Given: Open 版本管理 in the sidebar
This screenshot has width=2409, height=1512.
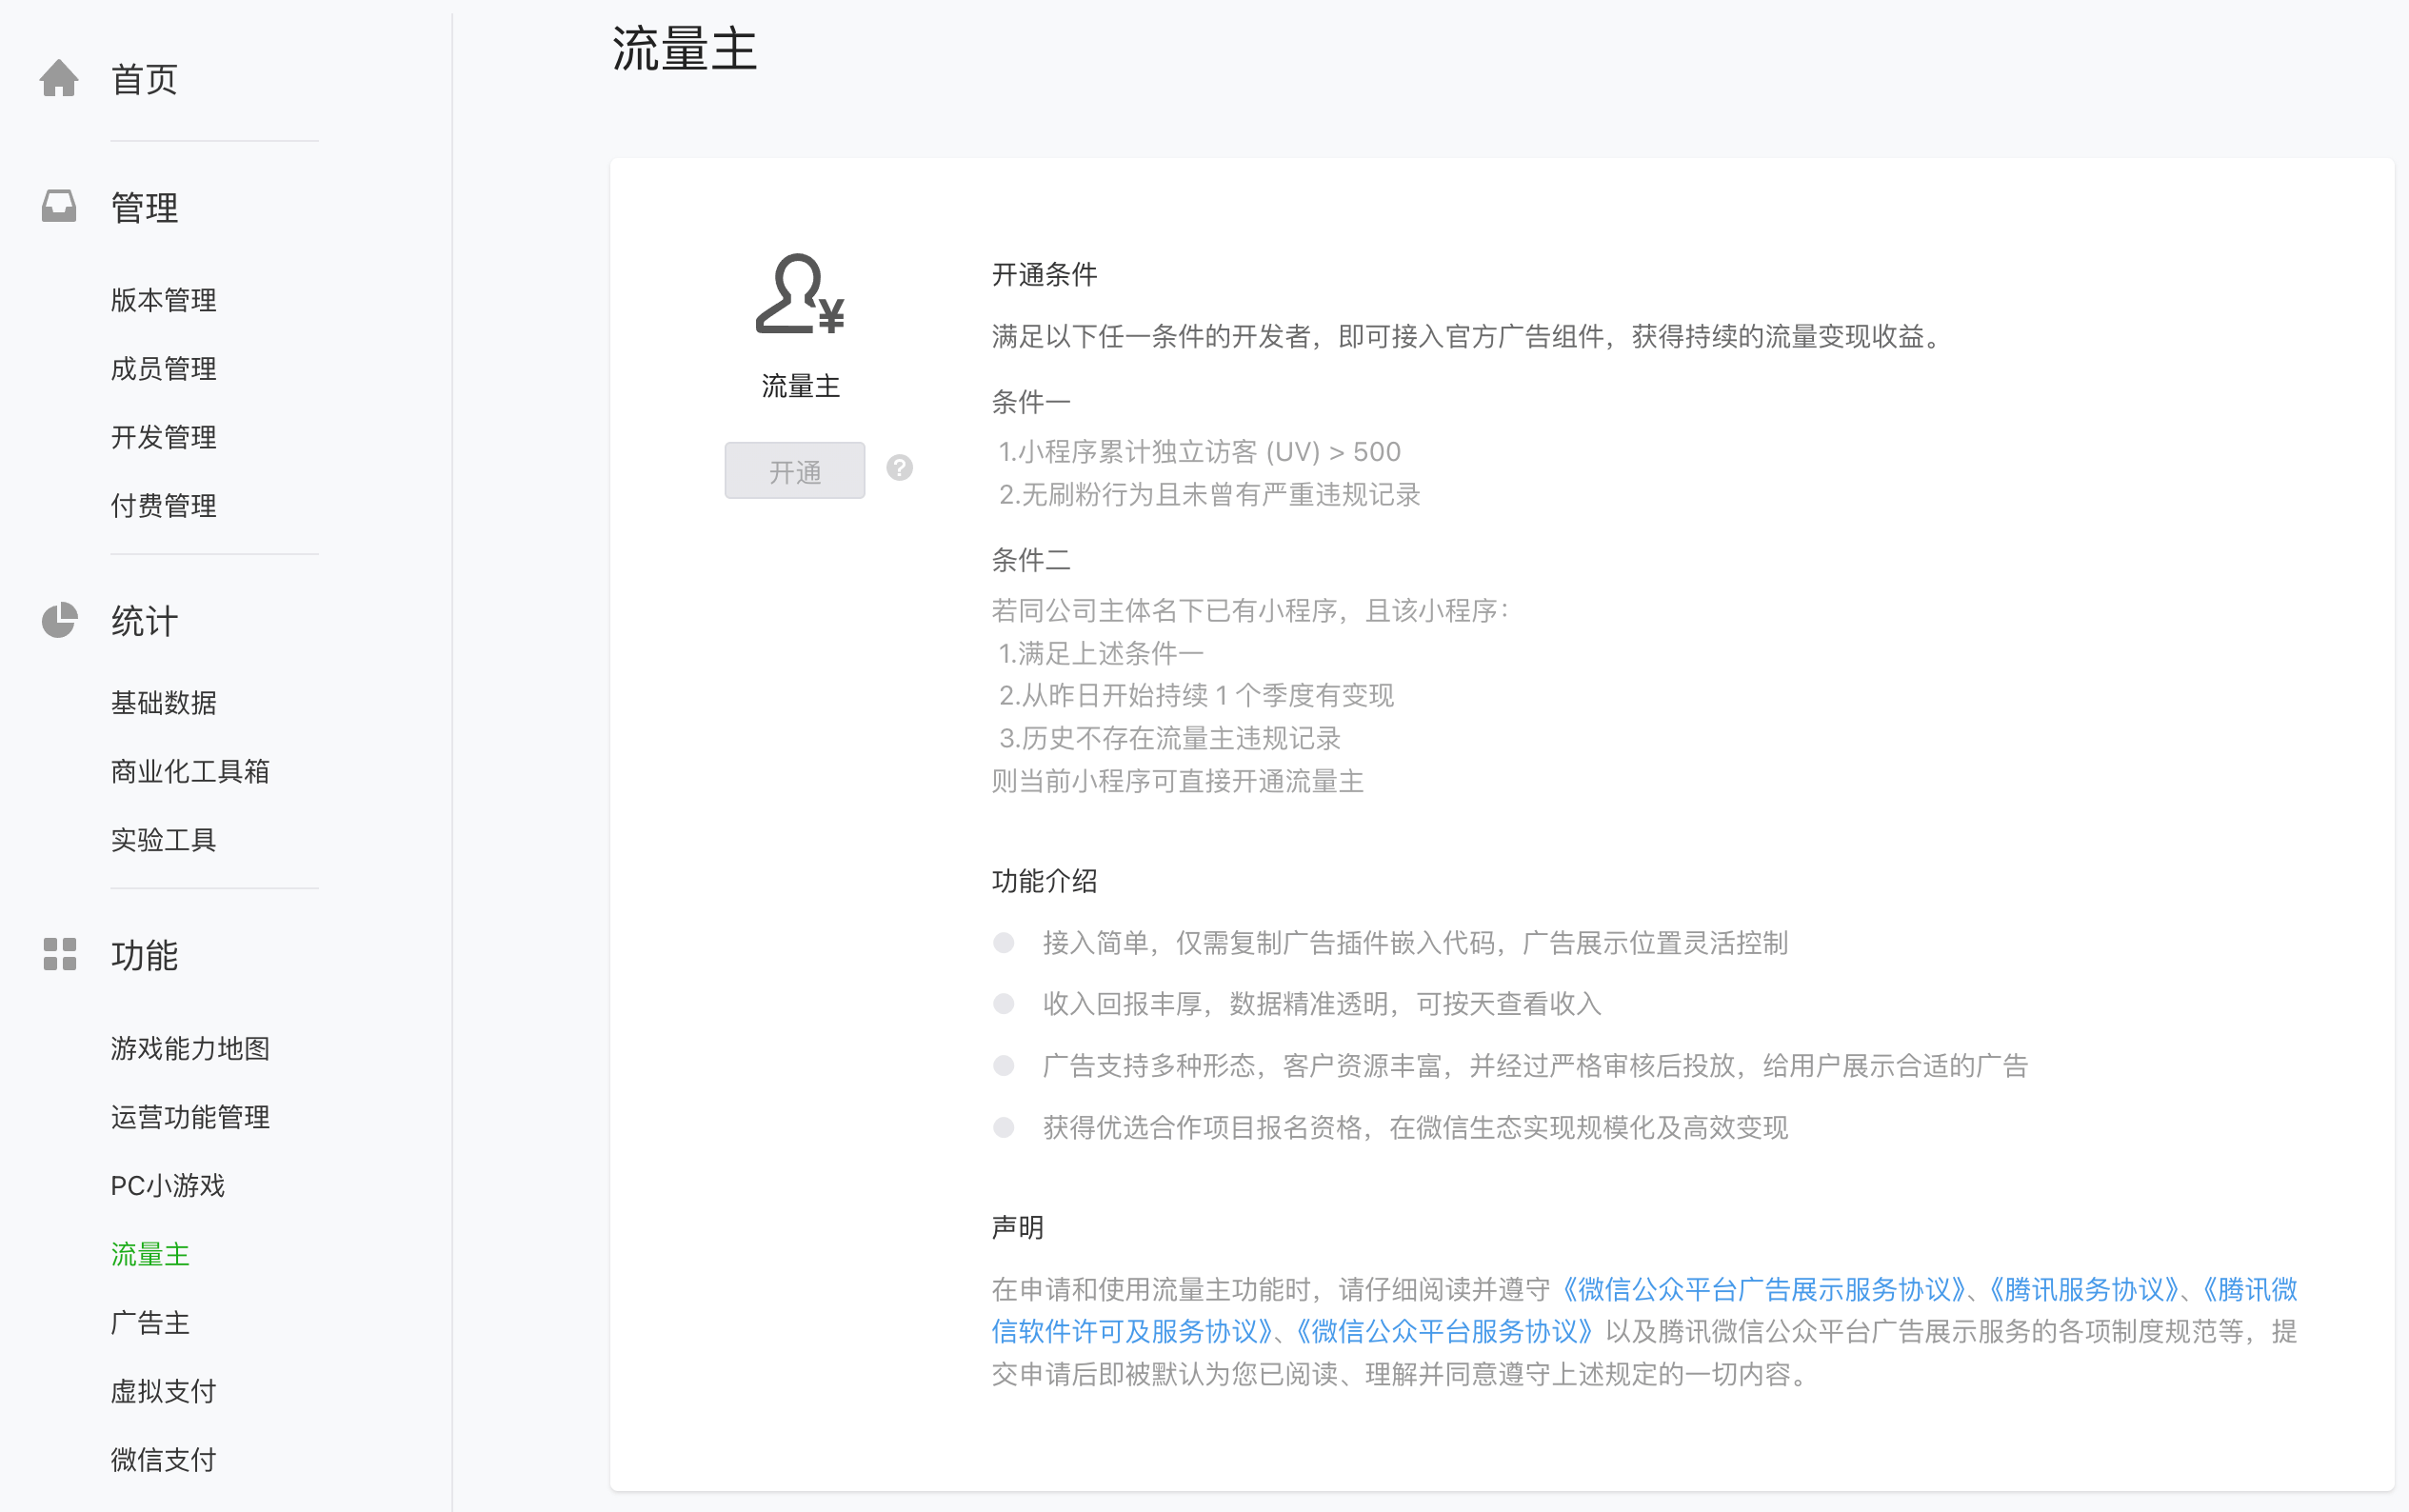Looking at the screenshot, I should (163, 300).
